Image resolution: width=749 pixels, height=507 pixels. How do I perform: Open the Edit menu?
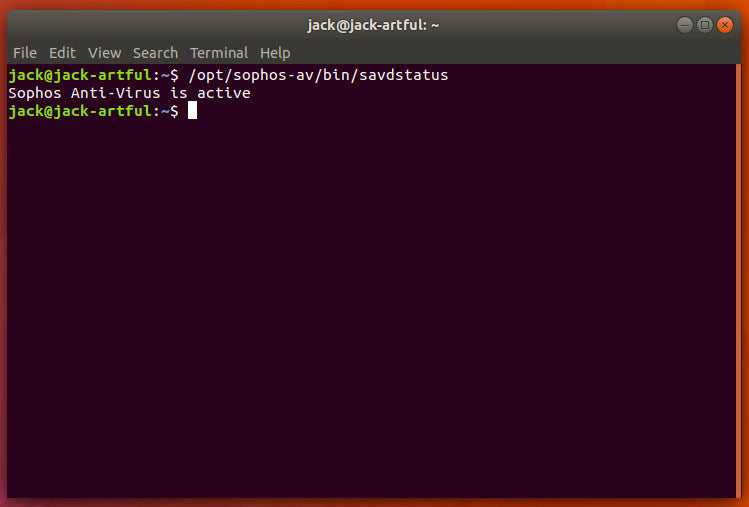pos(62,53)
